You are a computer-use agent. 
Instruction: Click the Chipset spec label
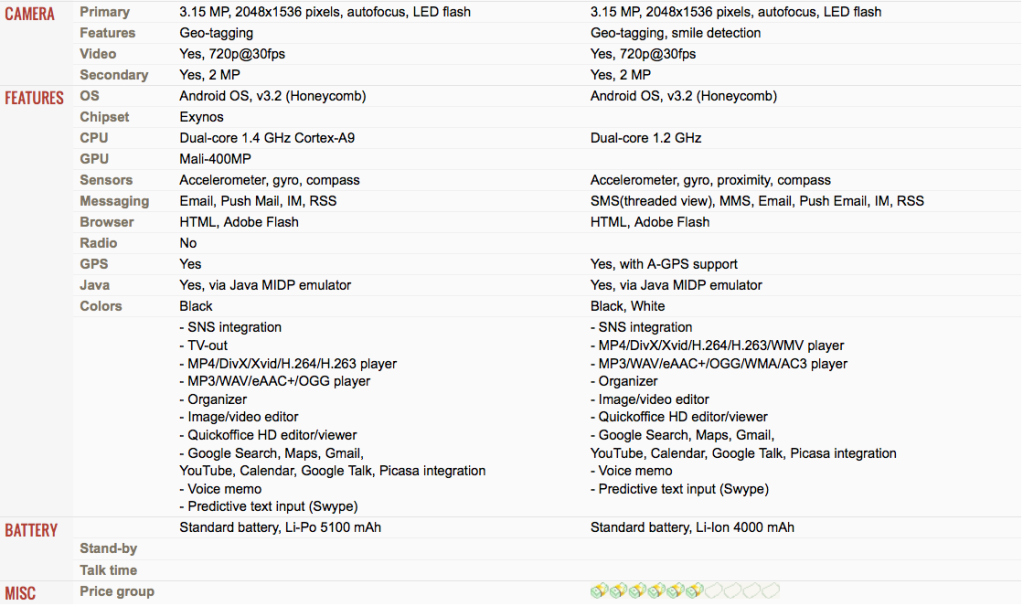104,117
